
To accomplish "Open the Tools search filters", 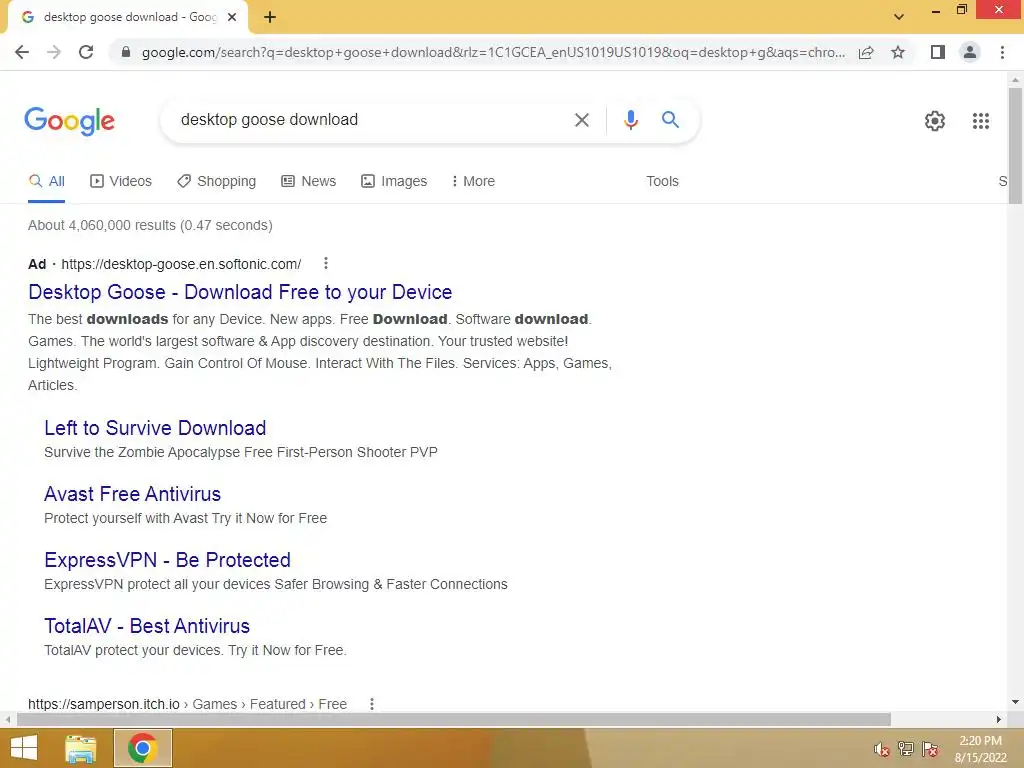I will (x=662, y=182).
